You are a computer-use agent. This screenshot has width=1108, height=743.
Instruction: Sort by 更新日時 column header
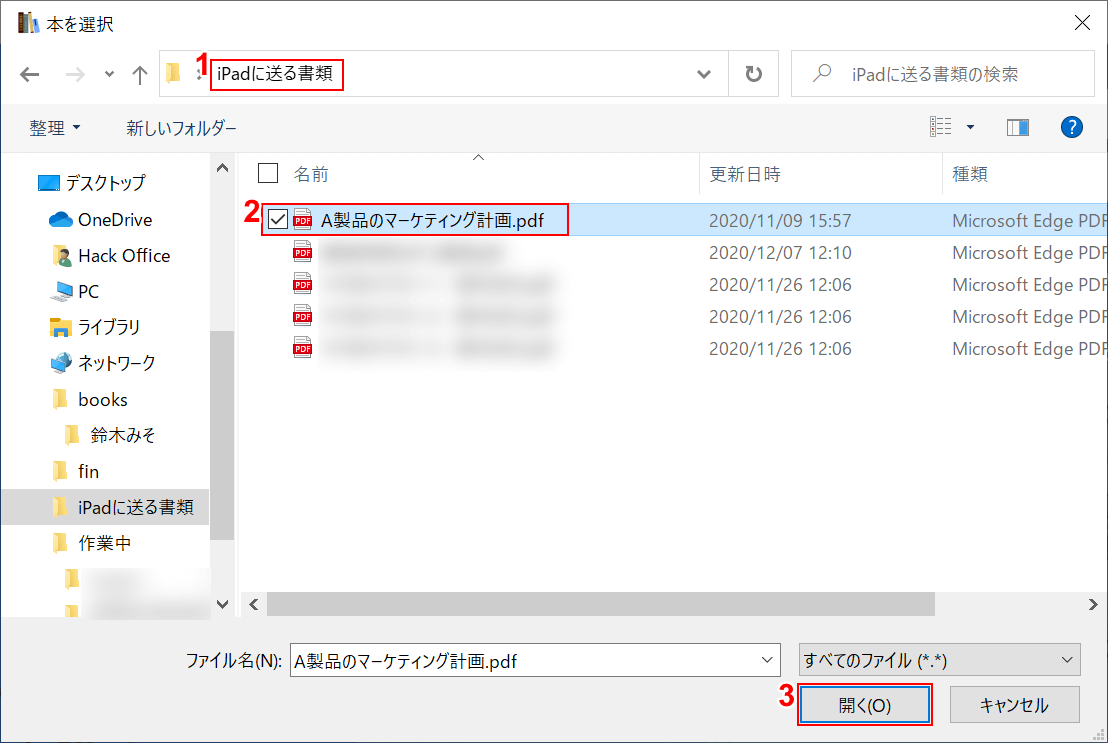[745, 174]
